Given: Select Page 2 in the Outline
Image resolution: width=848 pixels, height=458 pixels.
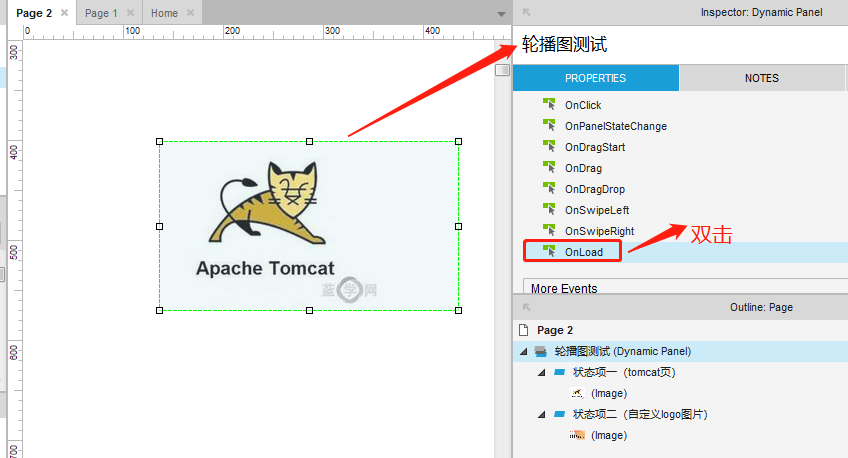Looking at the screenshot, I should pos(555,330).
